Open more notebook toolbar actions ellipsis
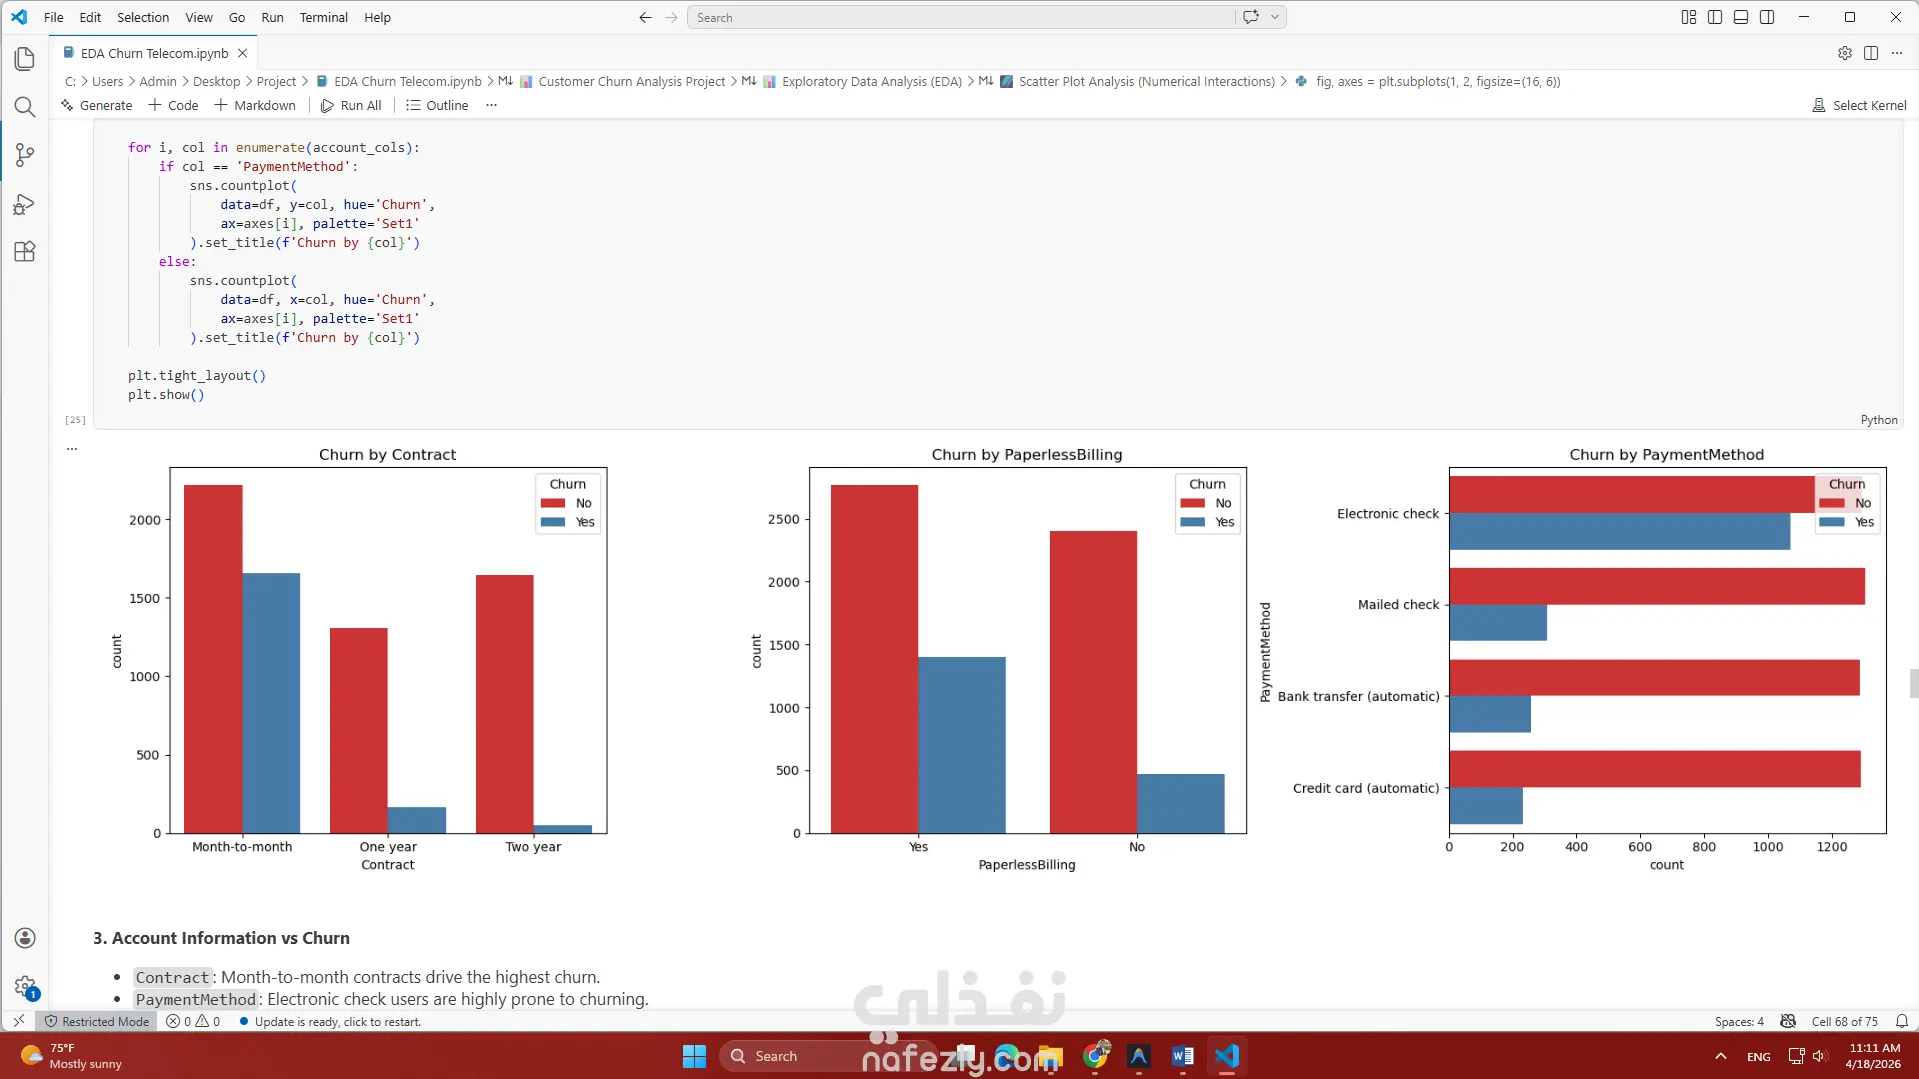The width and height of the screenshot is (1919, 1079). 491,105
